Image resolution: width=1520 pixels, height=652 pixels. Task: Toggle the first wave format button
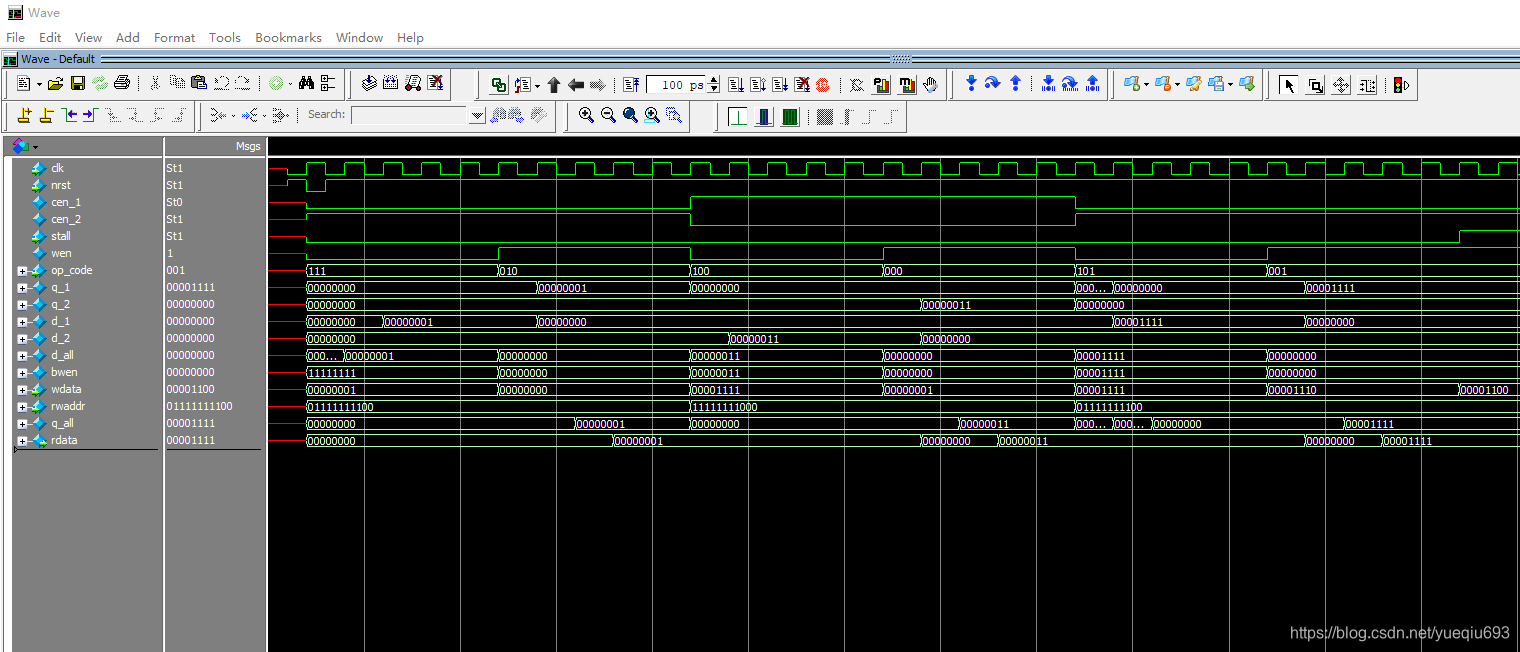[x=738, y=116]
